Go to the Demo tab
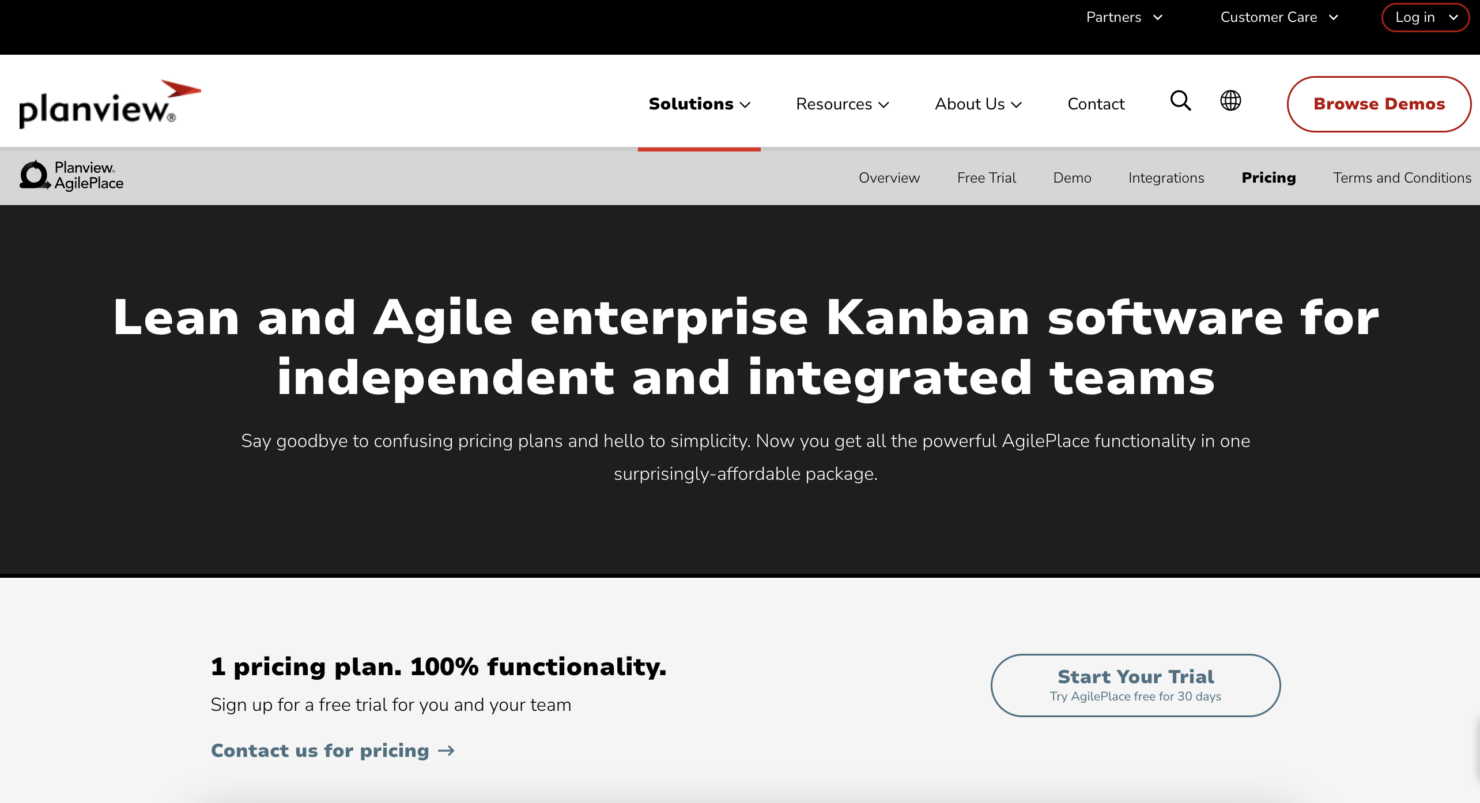Image resolution: width=1480 pixels, height=803 pixels. click(1072, 178)
